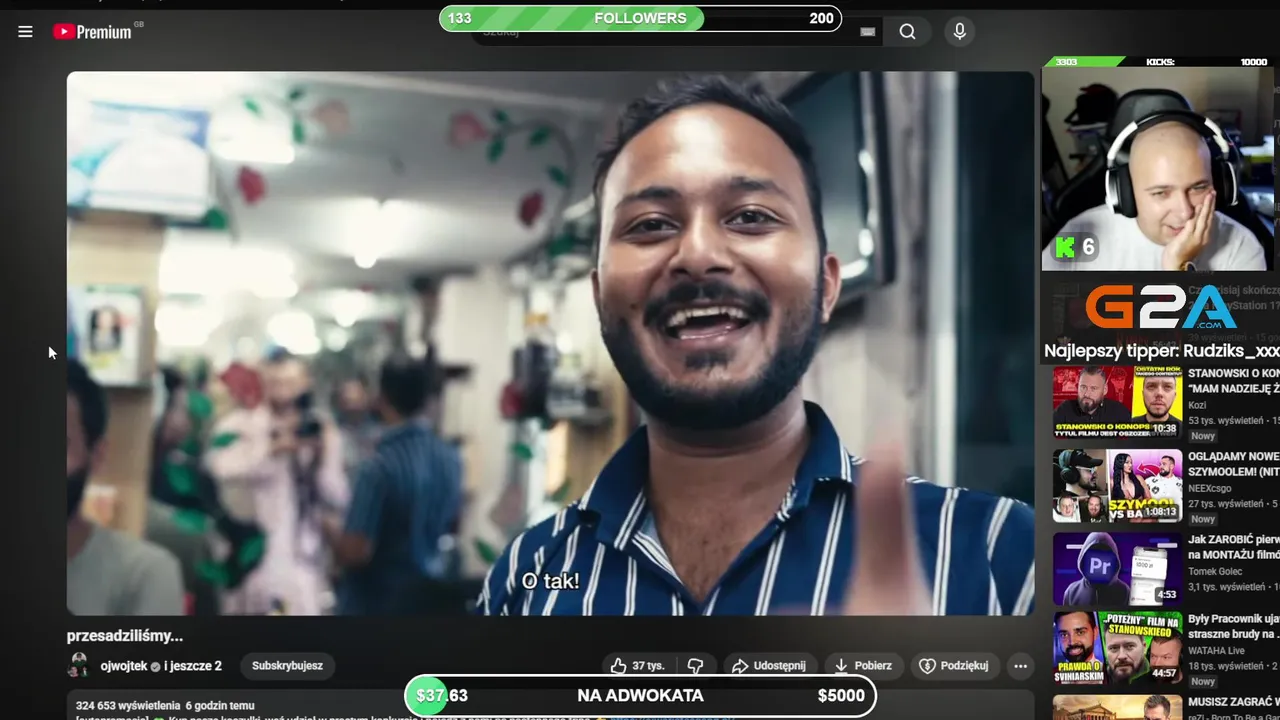This screenshot has height=720, width=1280.
Task: Click the NEEXcsgo channel name
Action: tap(1211, 488)
